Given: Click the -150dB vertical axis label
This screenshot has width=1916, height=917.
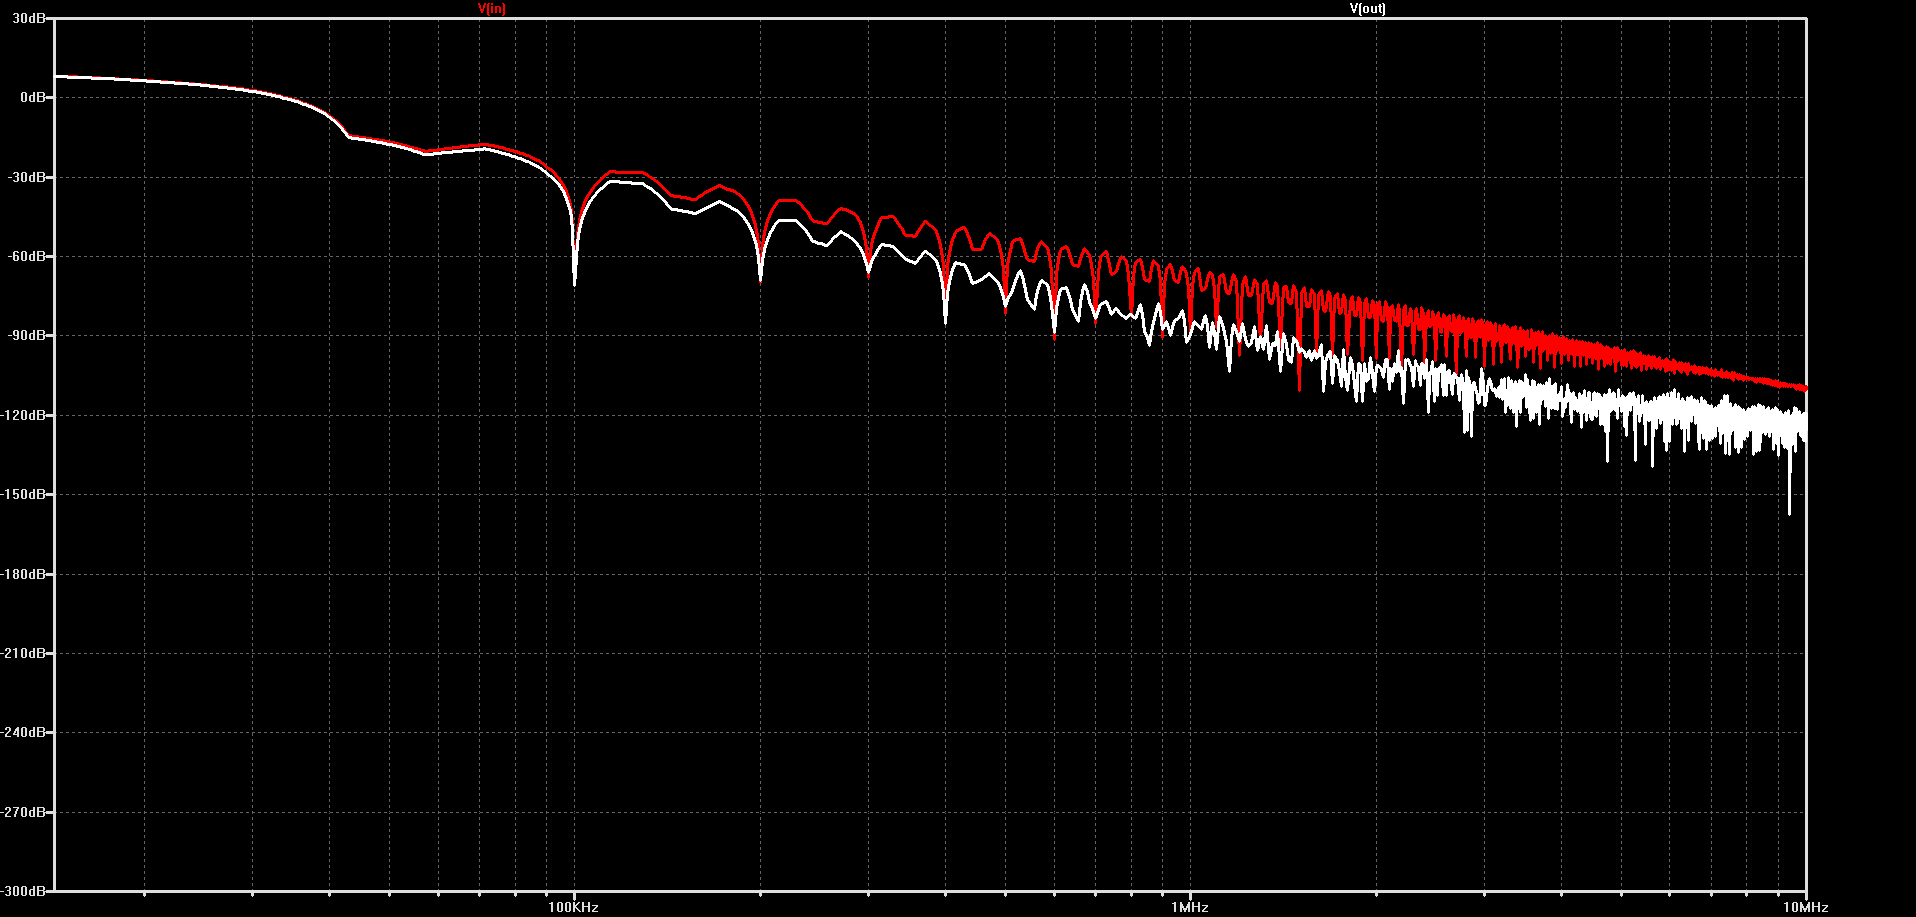Looking at the screenshot, I should 24,494.
